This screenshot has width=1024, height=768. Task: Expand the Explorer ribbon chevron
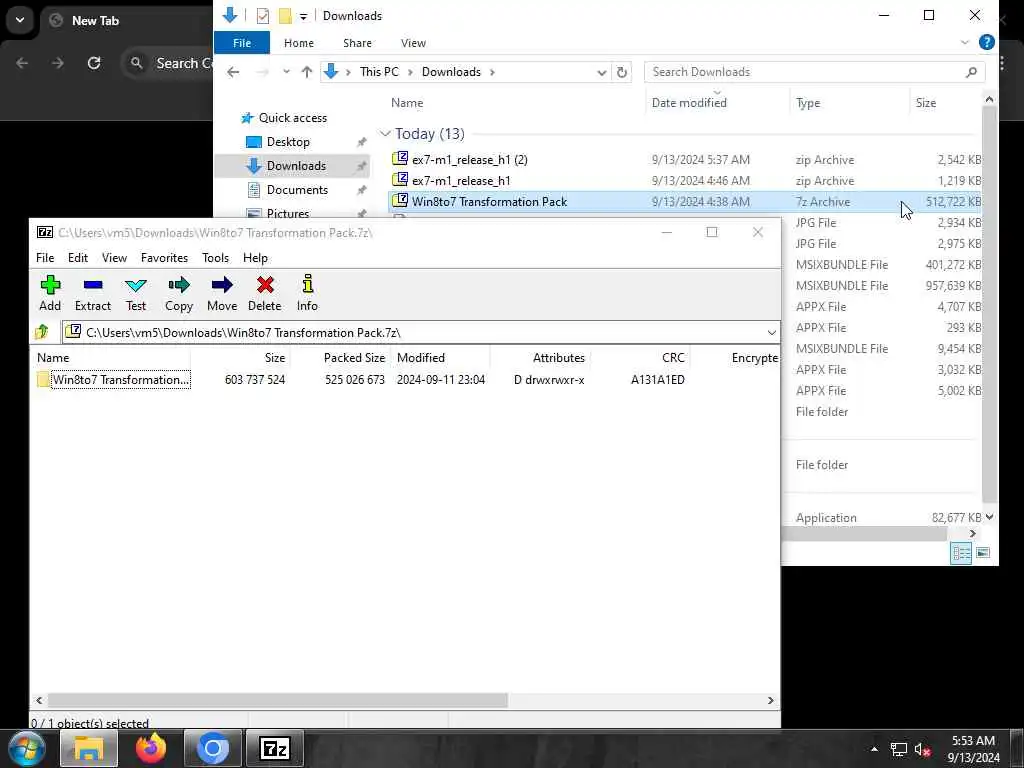click(x=965, y=42)
